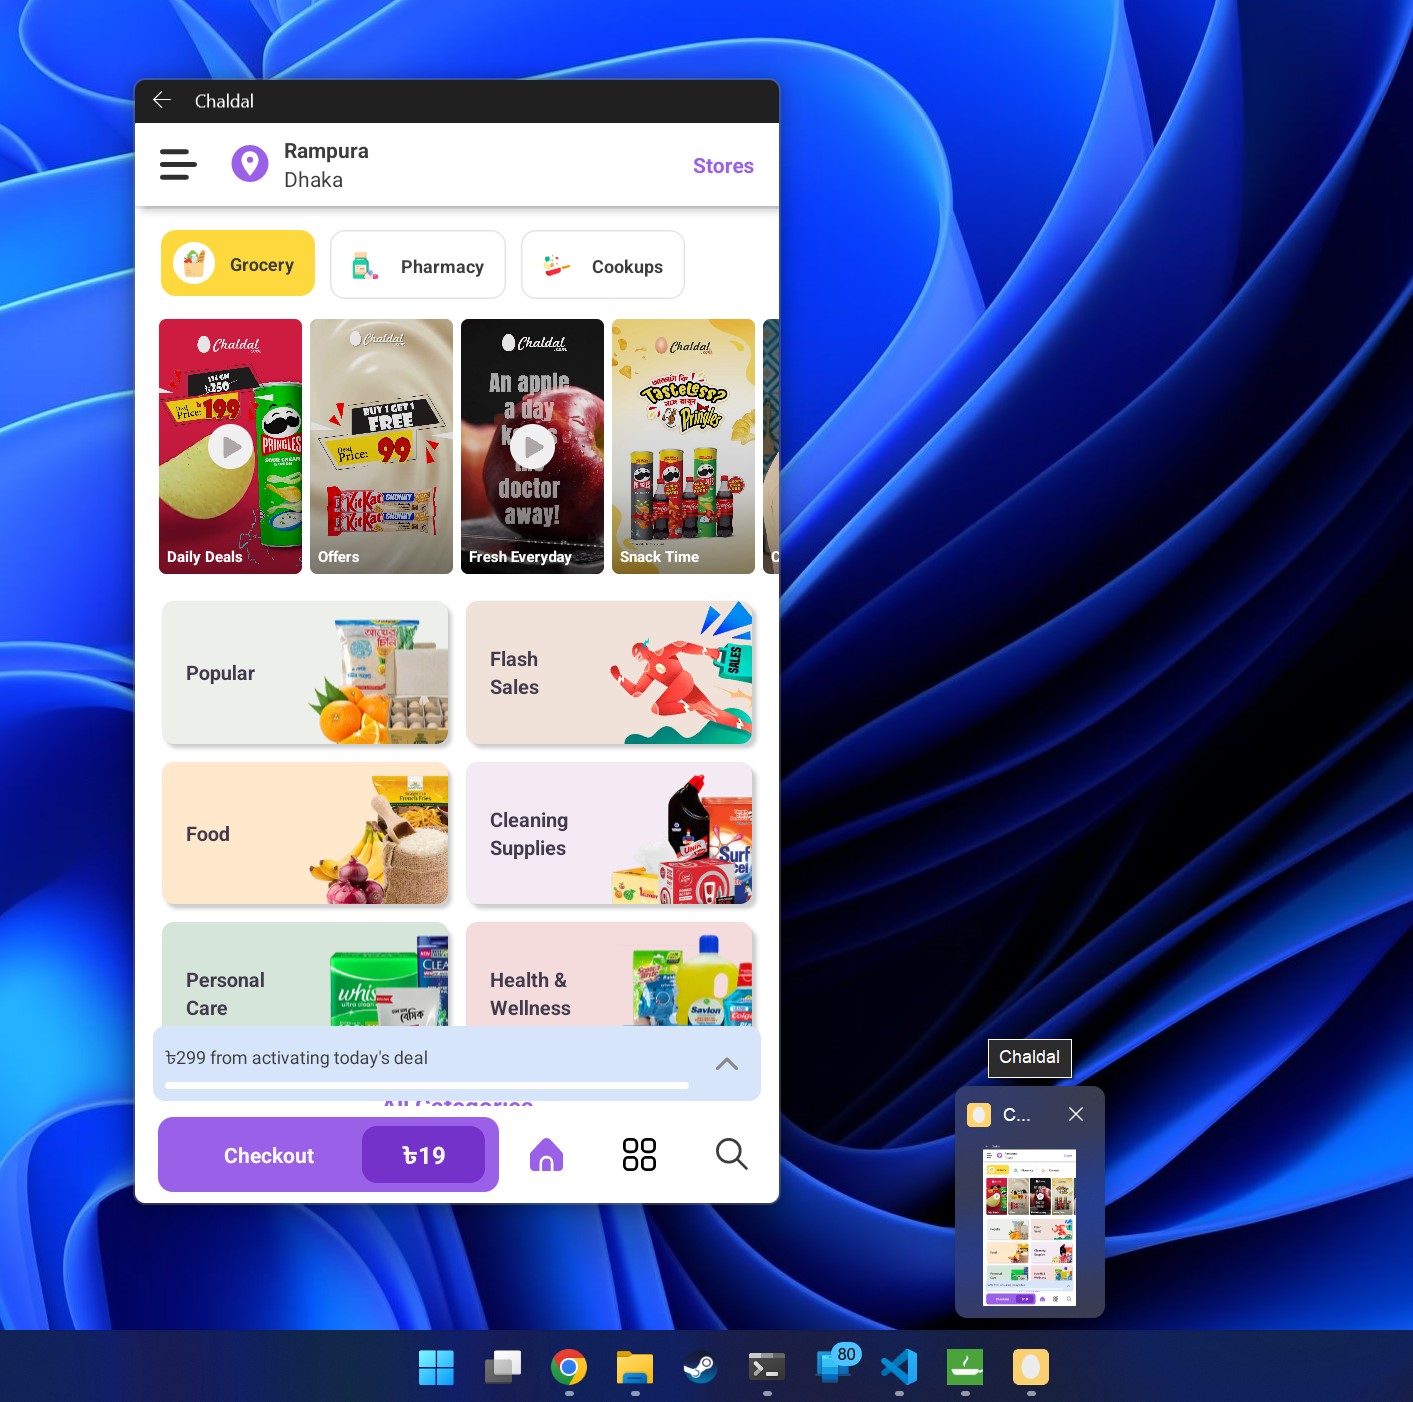Open the Windows Start menu
This screenshot has height=1402, width=1413.
click(436, 1367)
